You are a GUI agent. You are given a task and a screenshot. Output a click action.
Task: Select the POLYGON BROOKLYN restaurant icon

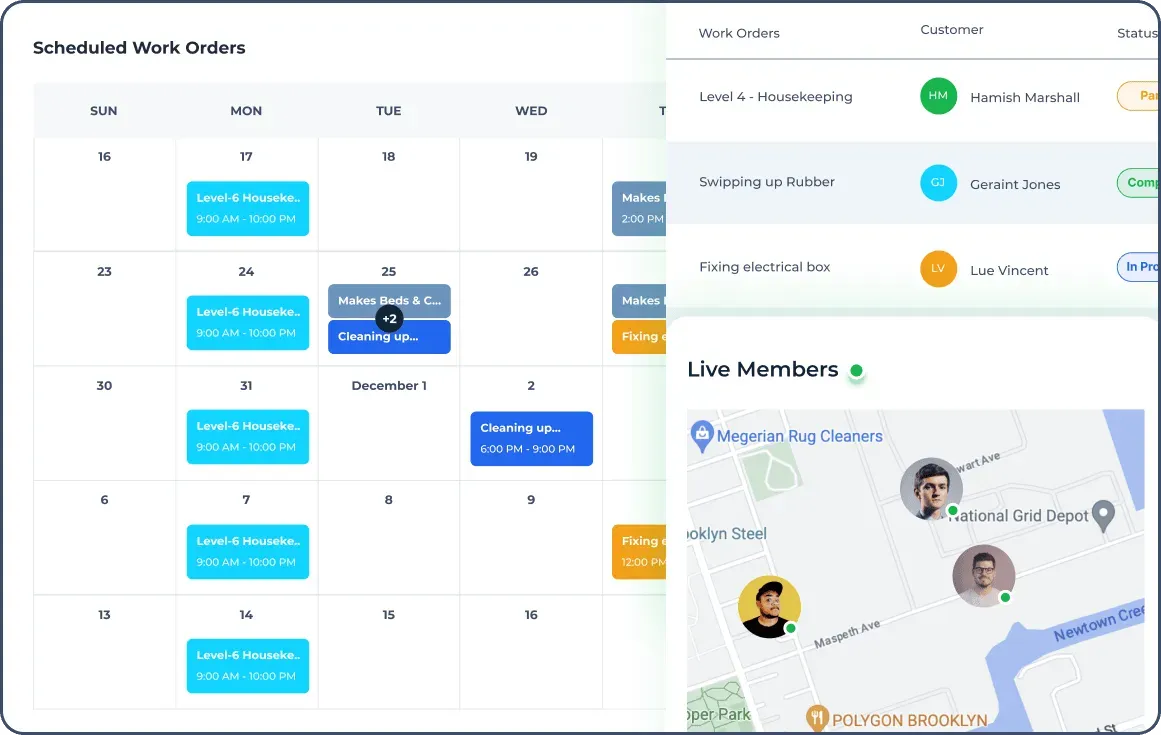(816, 717)
